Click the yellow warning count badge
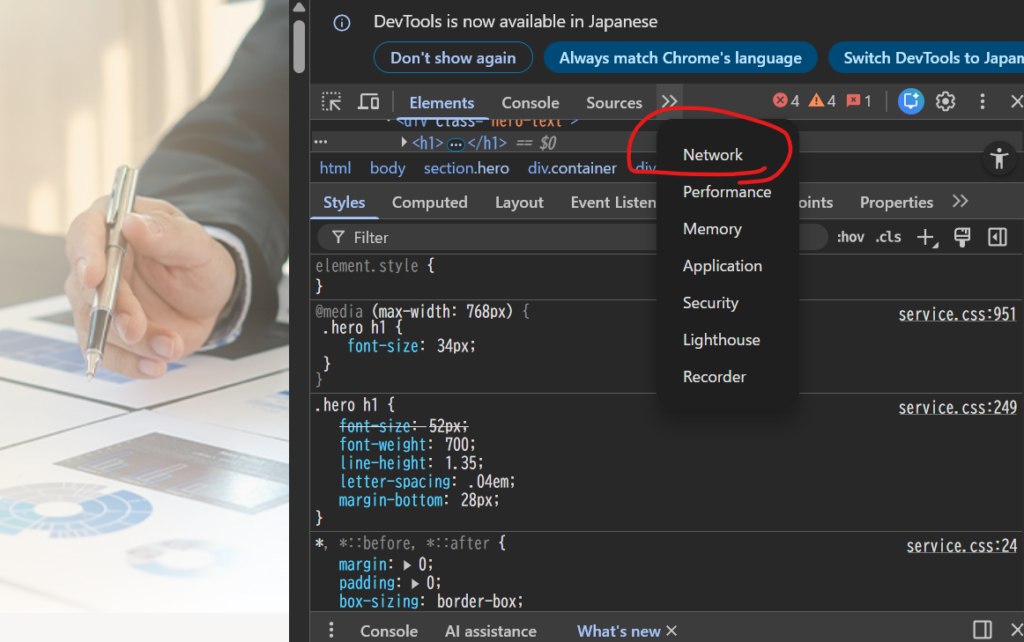Viewport: 1024px width, 642px height. (x=822, y=101)
